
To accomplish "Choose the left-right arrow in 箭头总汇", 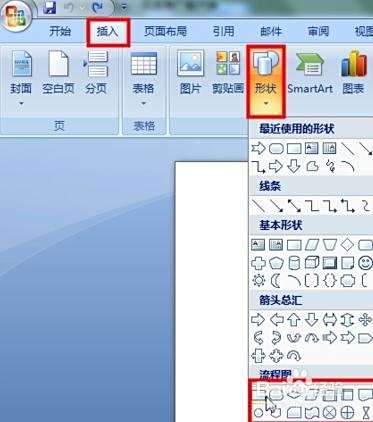I will pos(330,320).
